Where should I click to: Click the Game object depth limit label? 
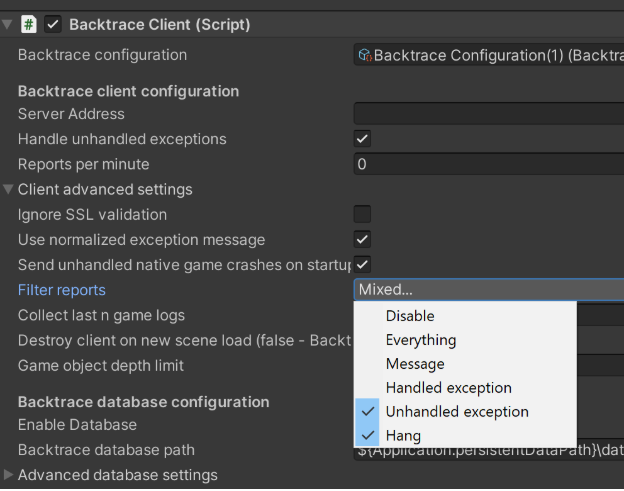tap(101, 365)
